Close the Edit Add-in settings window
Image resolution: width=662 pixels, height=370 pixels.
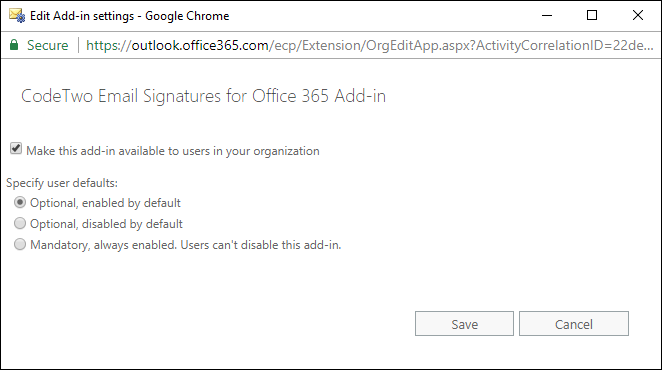click(x=638, y=16)
